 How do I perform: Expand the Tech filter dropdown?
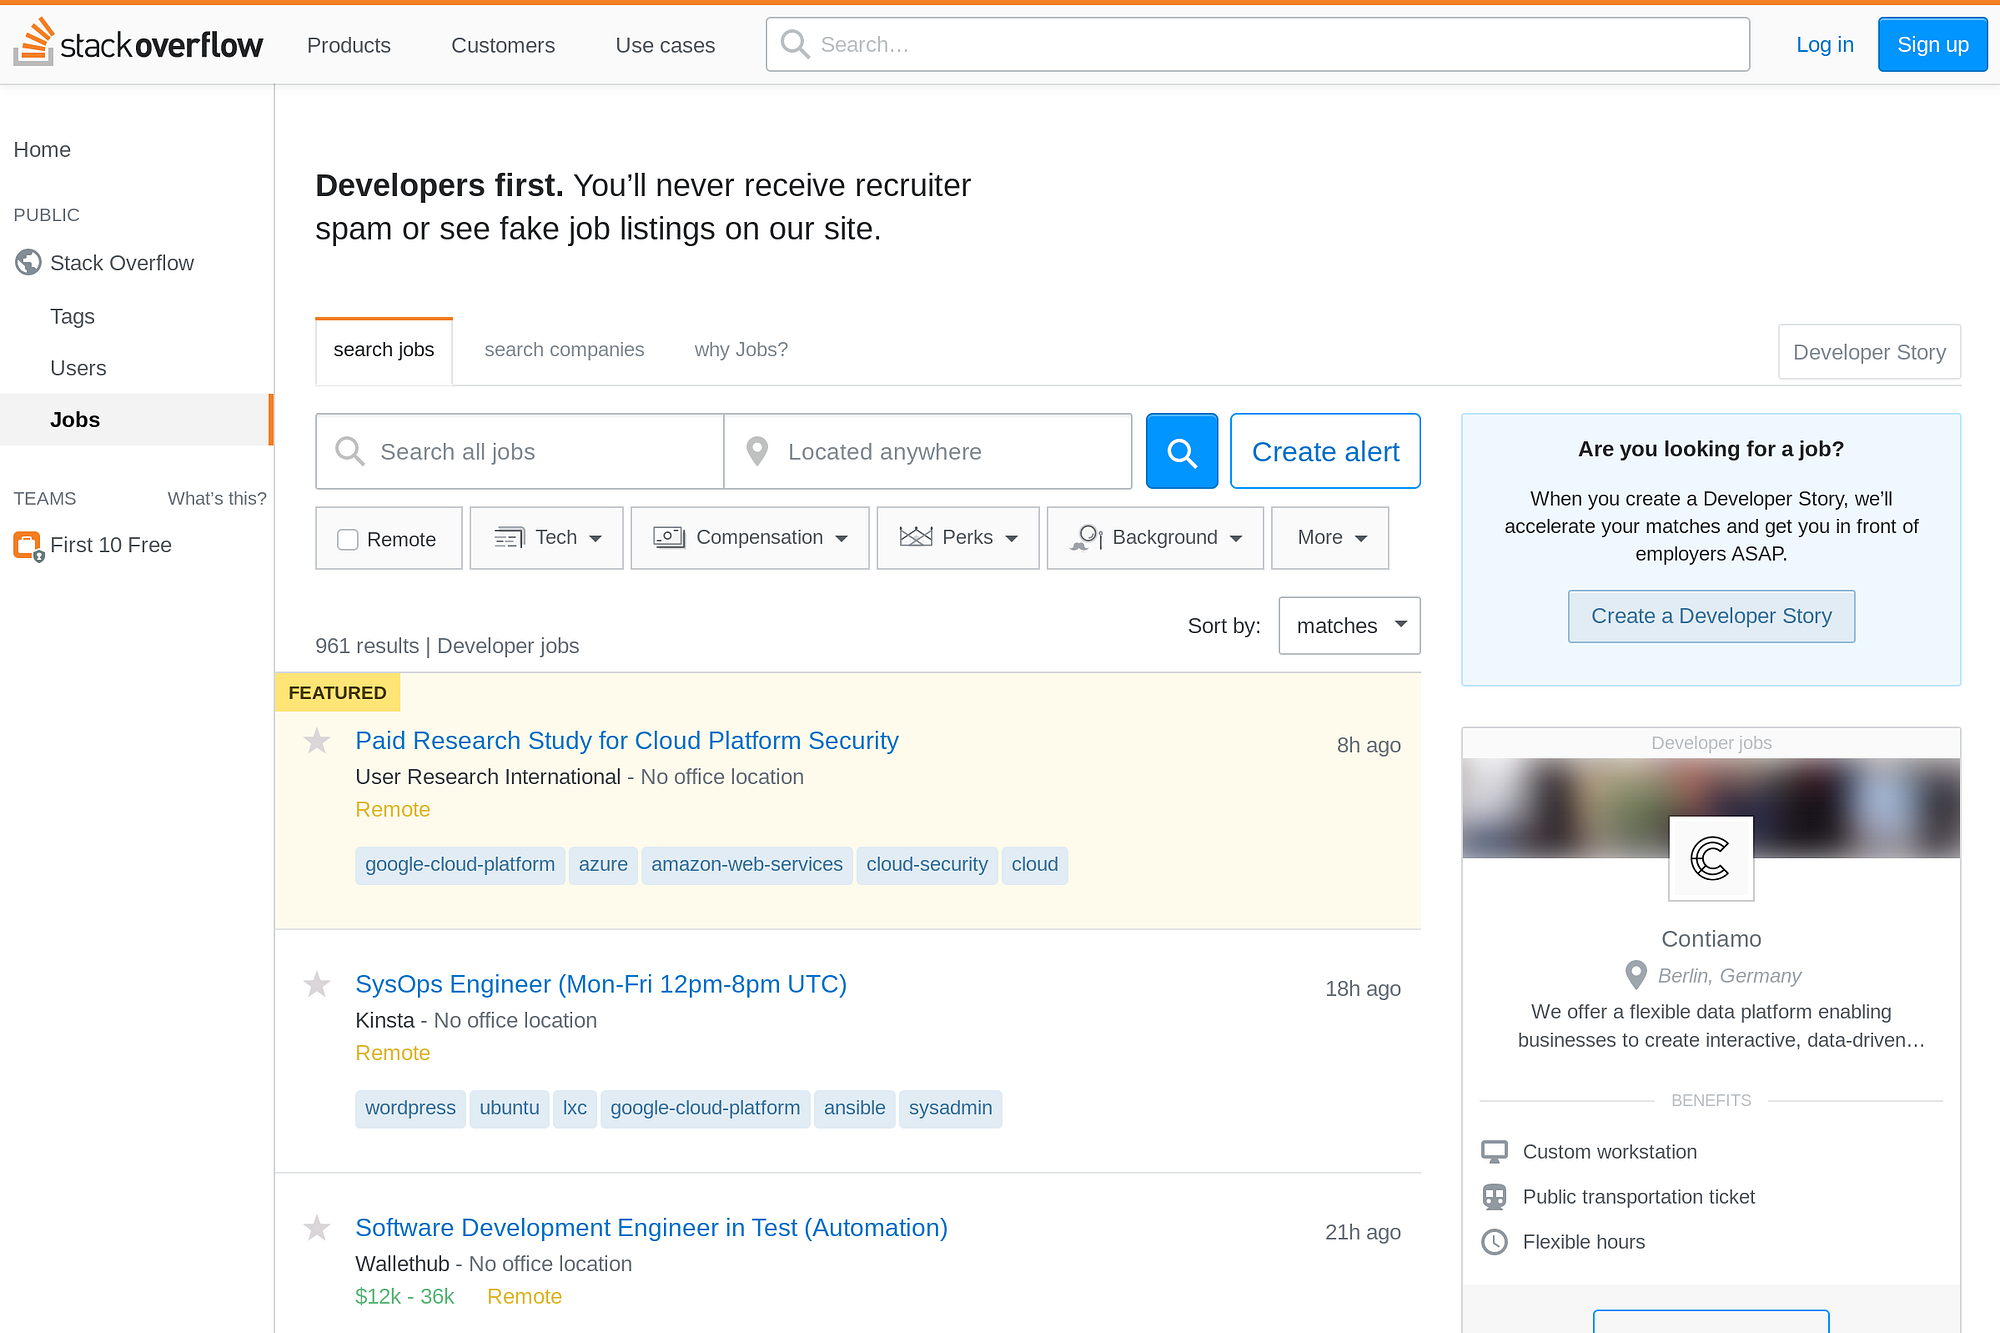tap(547, 538)
